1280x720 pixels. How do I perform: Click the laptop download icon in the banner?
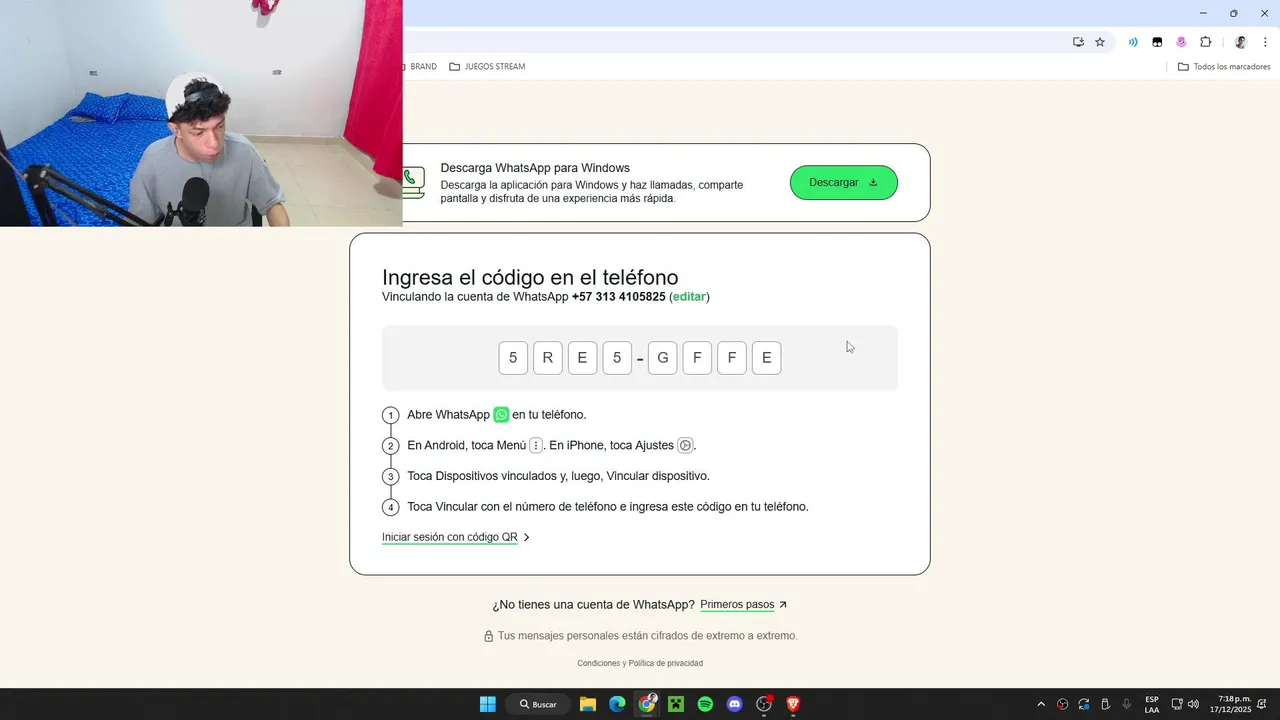(414, 183)
